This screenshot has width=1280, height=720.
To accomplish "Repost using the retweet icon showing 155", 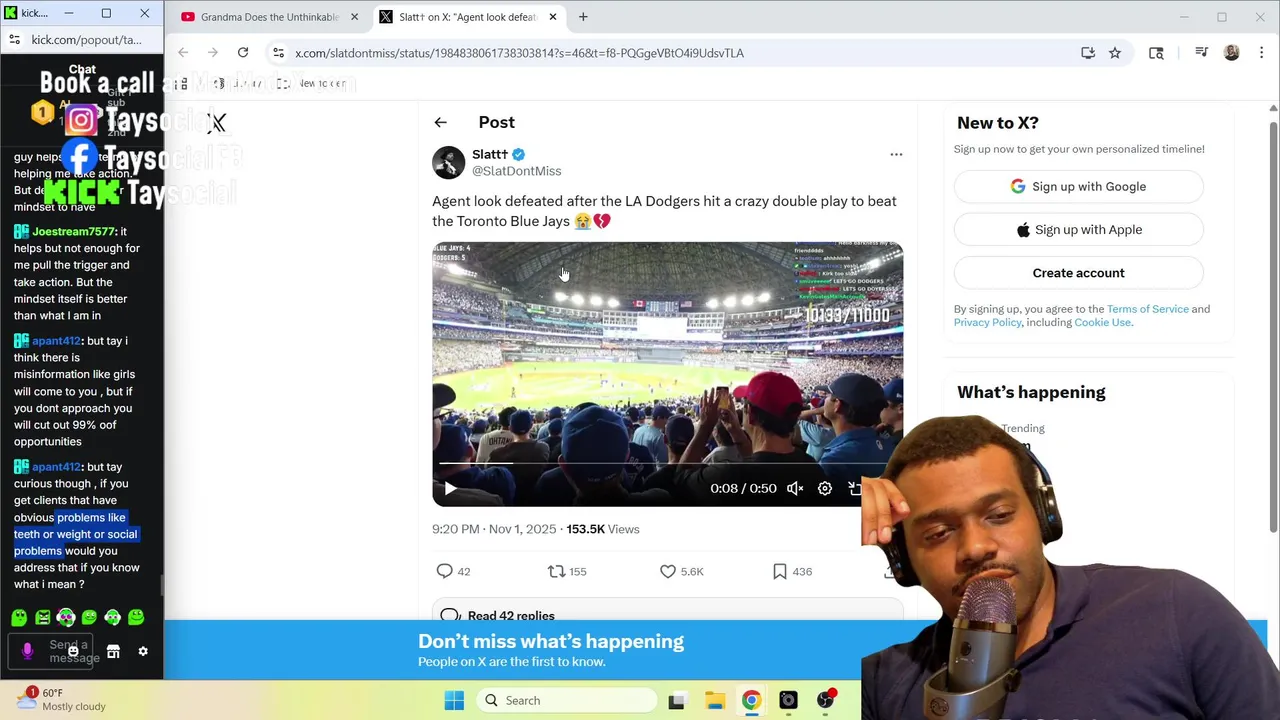I will point(556,571).
